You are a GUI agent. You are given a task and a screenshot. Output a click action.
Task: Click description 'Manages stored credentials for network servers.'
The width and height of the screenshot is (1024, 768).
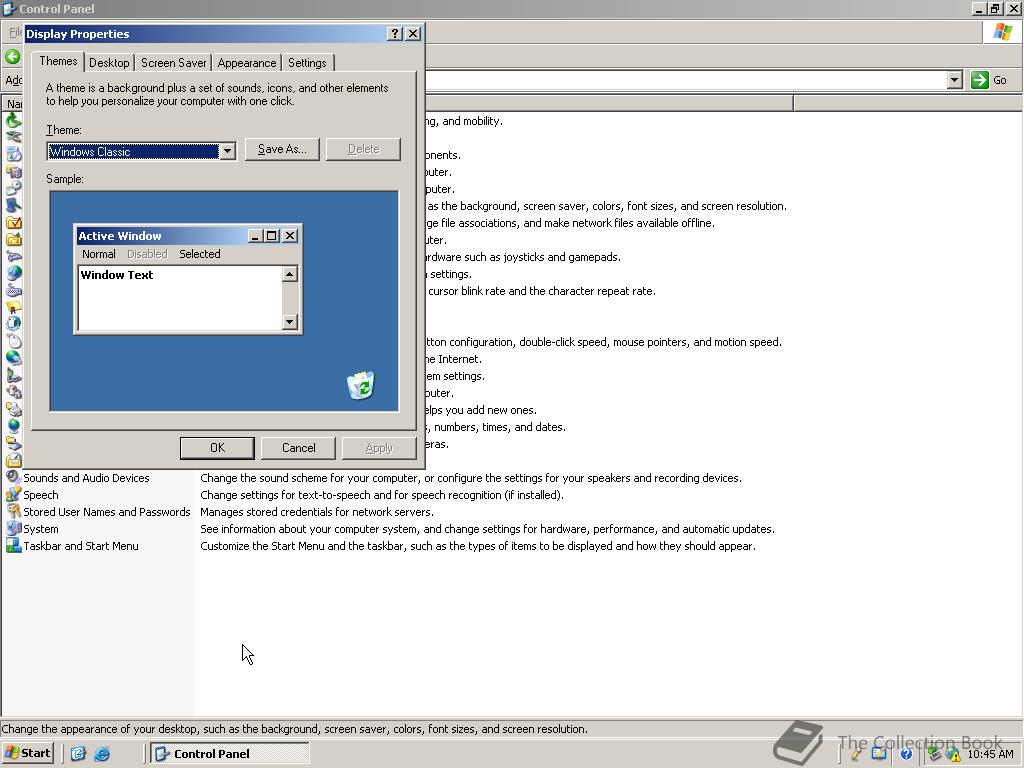pos(317,512)
